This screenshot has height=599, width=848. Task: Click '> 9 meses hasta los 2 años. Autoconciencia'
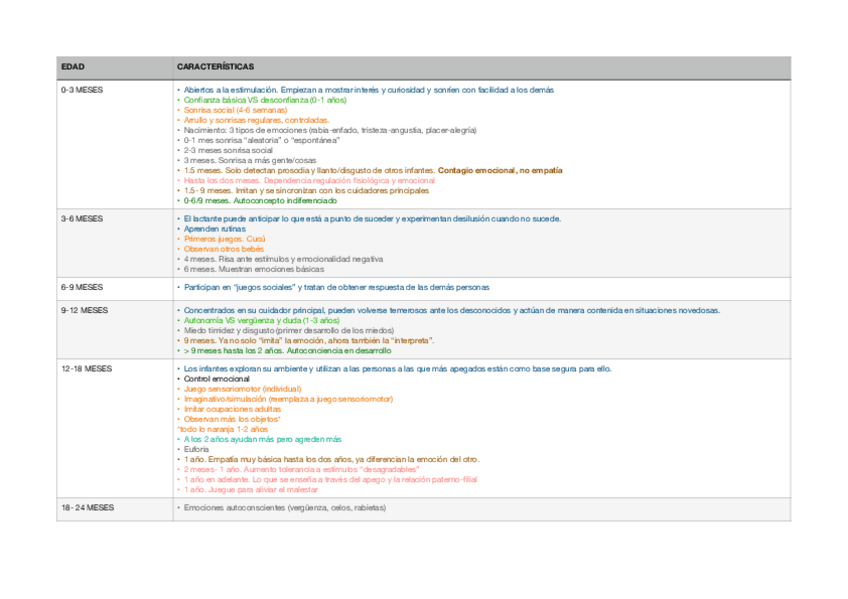287,351
